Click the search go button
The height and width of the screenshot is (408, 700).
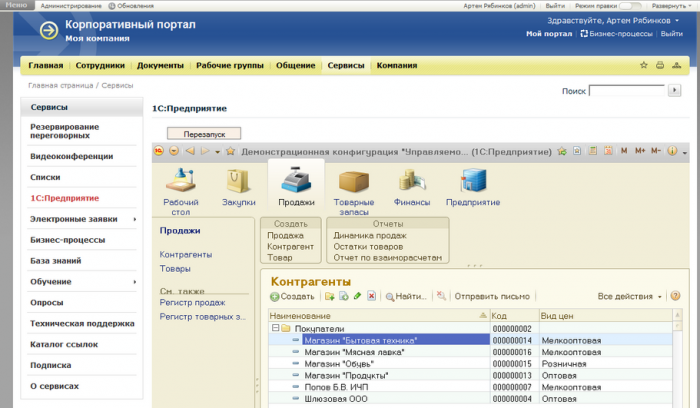(674, 90)
